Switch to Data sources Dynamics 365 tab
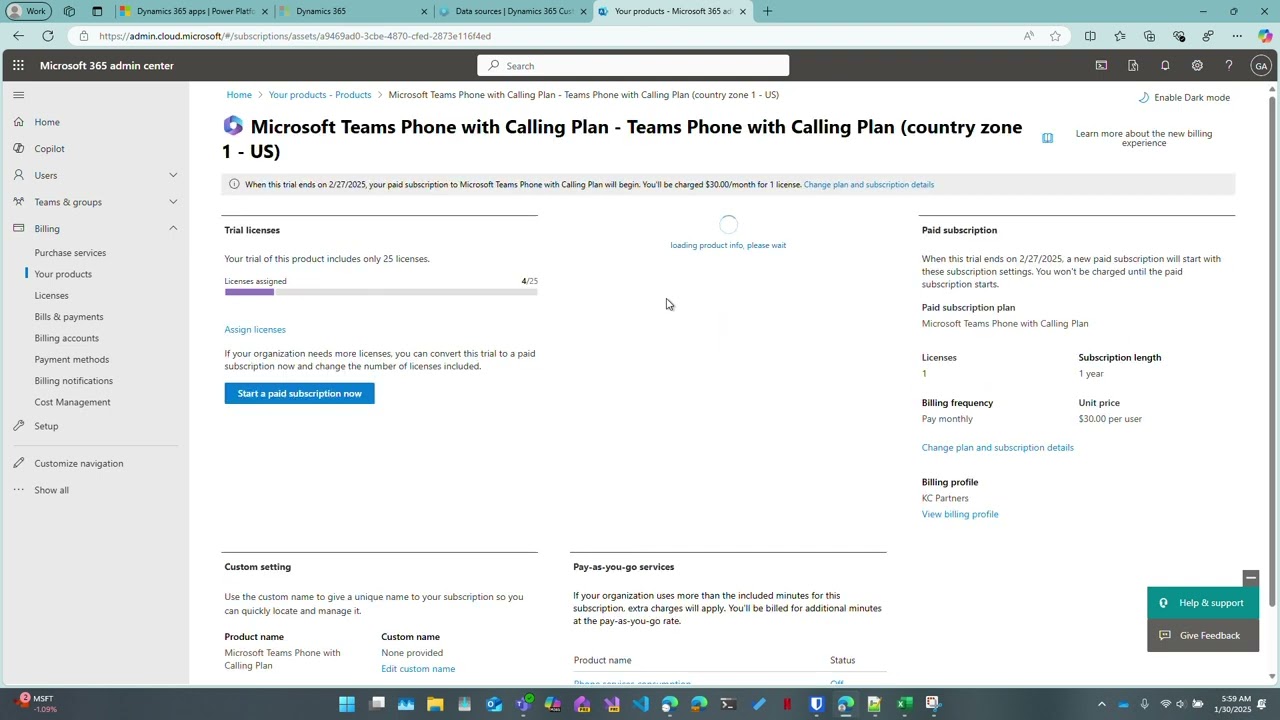The width and height of the screenshot is (1280, 720). pyautogui.click(x=512, y=11)
